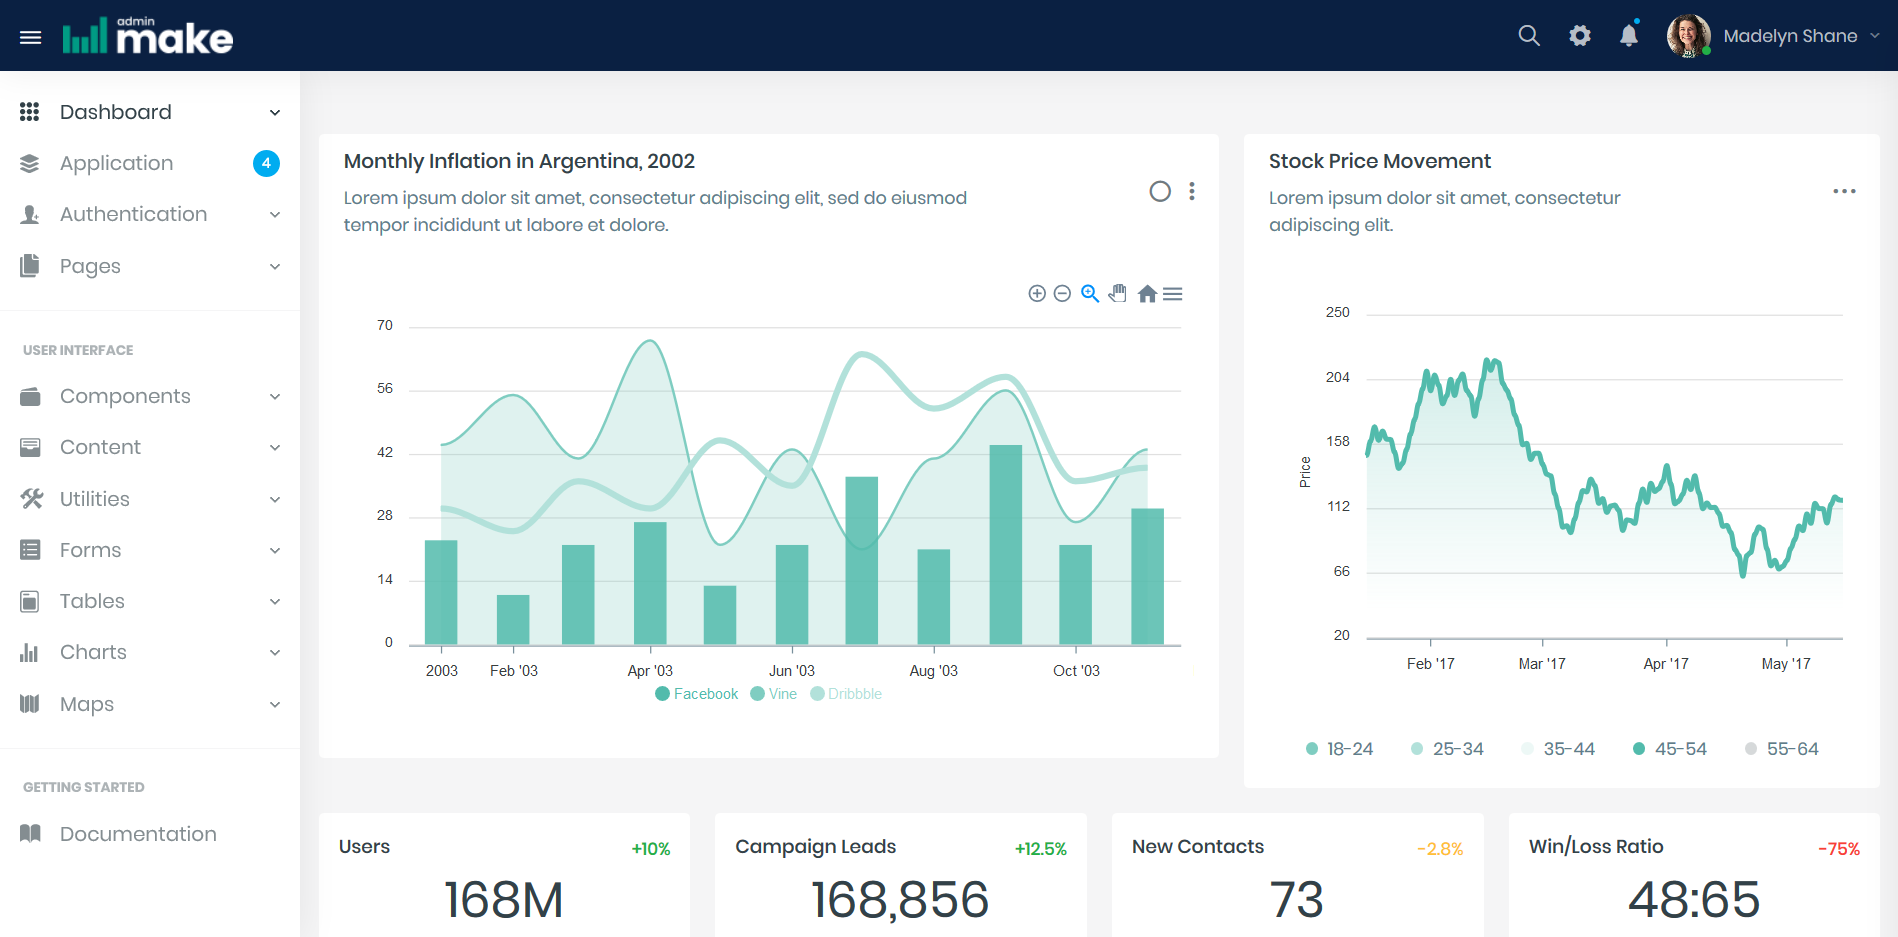Select Dashboard in the sidebar
1898x937 pixels.
(116, 112)
